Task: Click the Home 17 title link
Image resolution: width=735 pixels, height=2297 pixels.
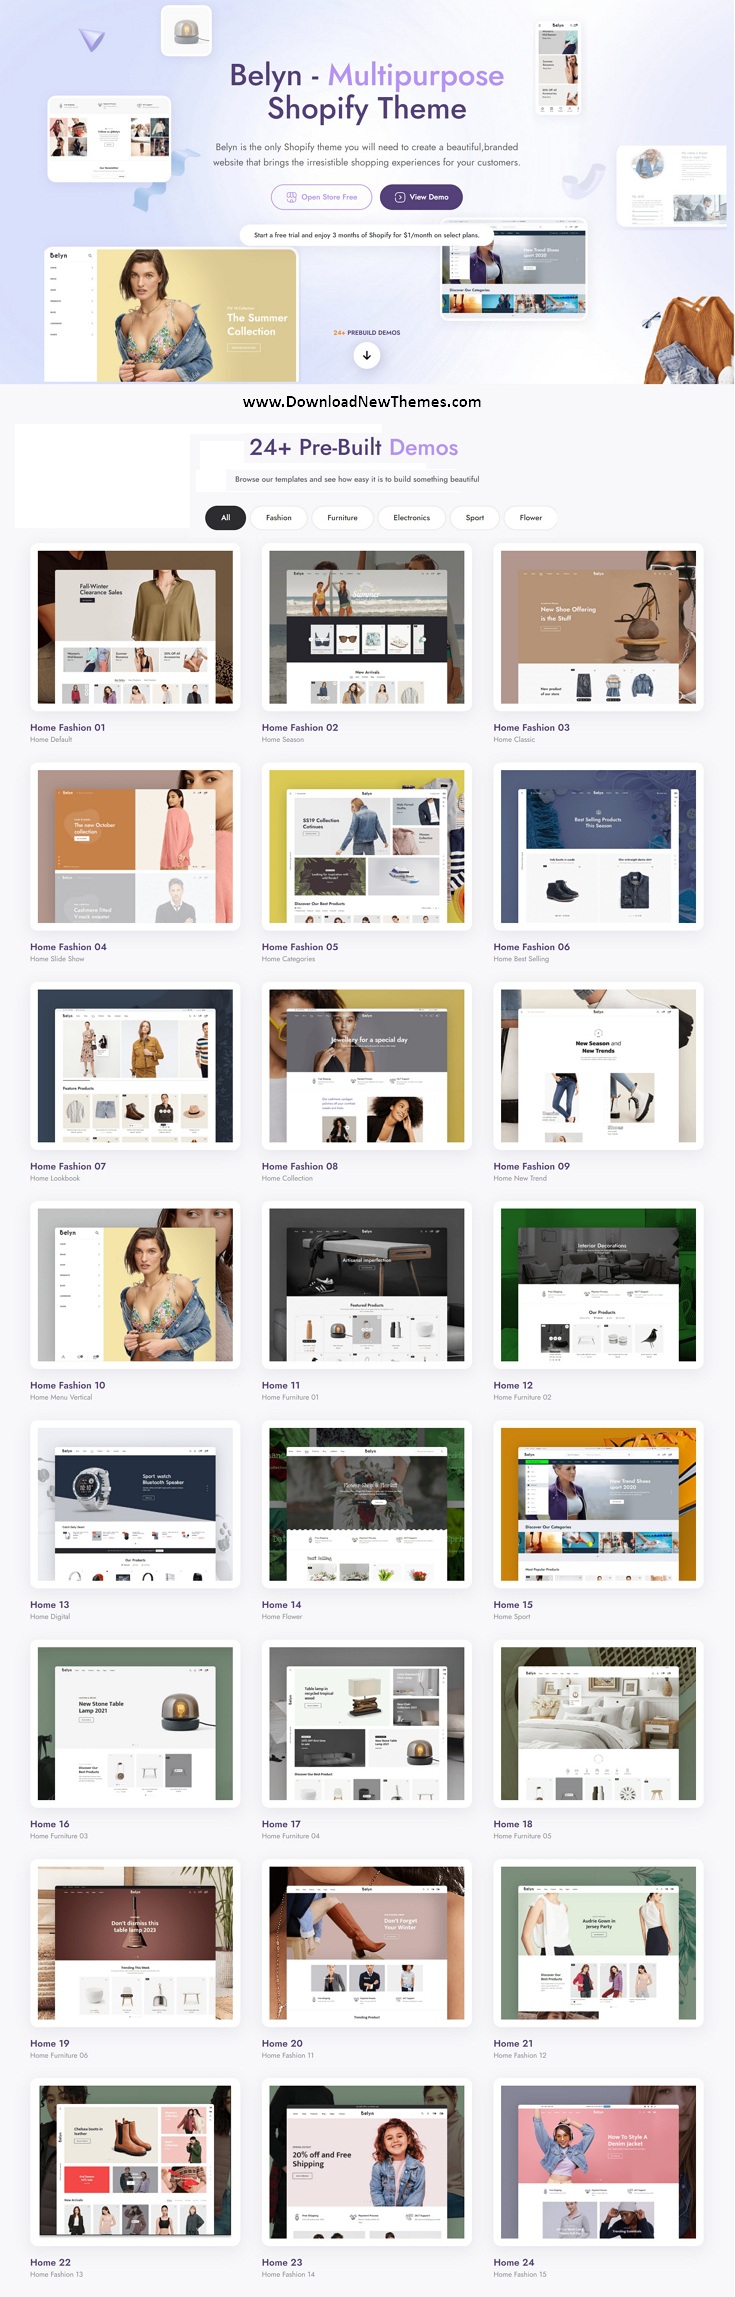Action: pyautogui.click(x=281, y=1824)
